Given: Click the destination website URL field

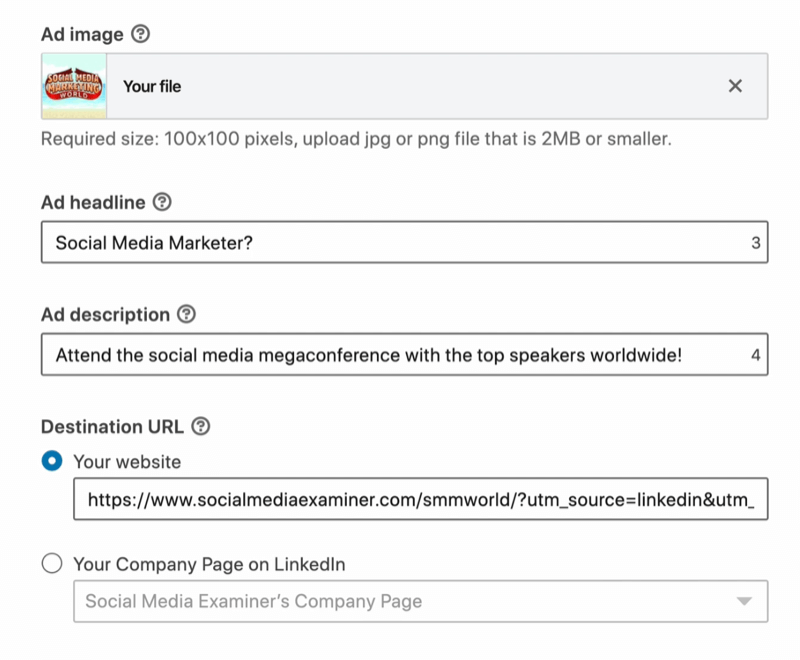Looking at the screenshot, I should click(420, 500).
